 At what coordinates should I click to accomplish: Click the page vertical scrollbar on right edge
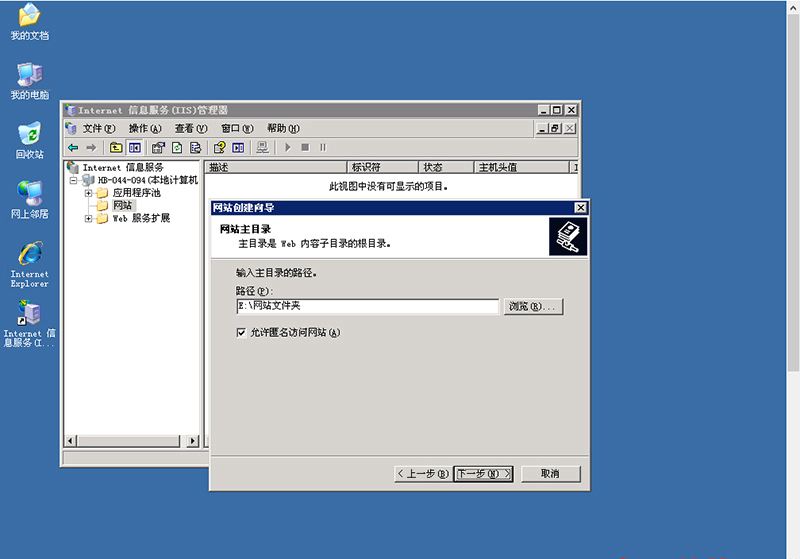click(793, 194)
